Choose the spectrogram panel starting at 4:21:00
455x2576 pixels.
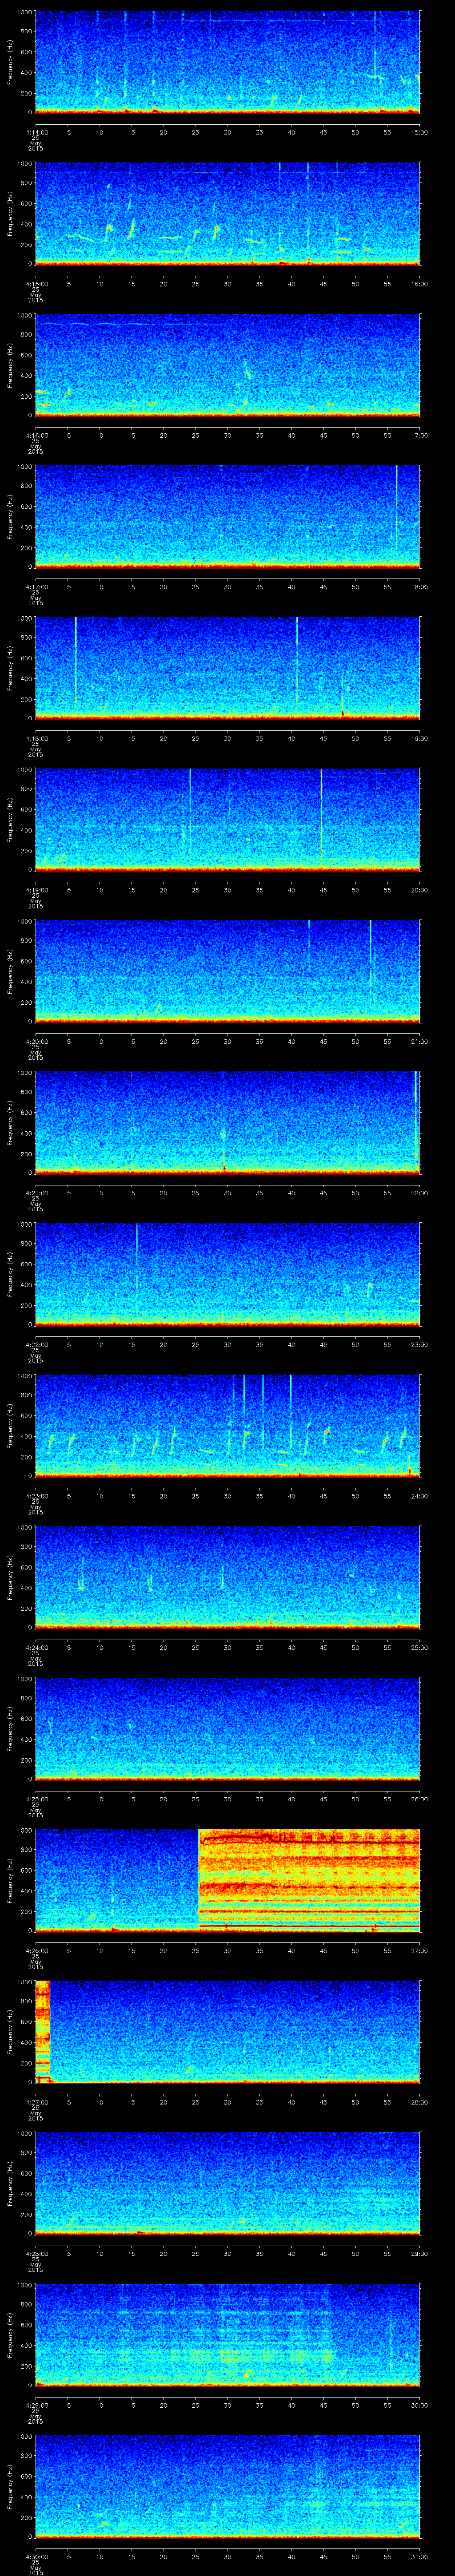point(227,1123)
